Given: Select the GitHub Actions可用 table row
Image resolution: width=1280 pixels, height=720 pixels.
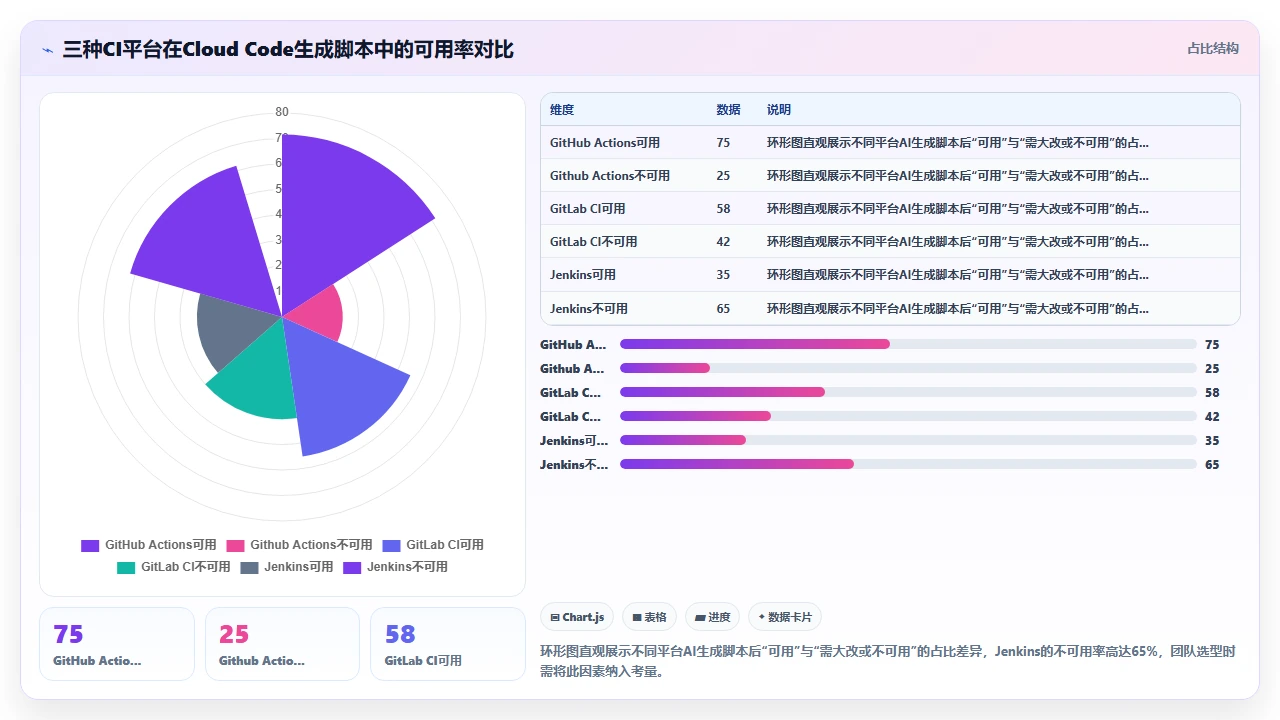Looking at the screenshot, I should tap(890, 143).
